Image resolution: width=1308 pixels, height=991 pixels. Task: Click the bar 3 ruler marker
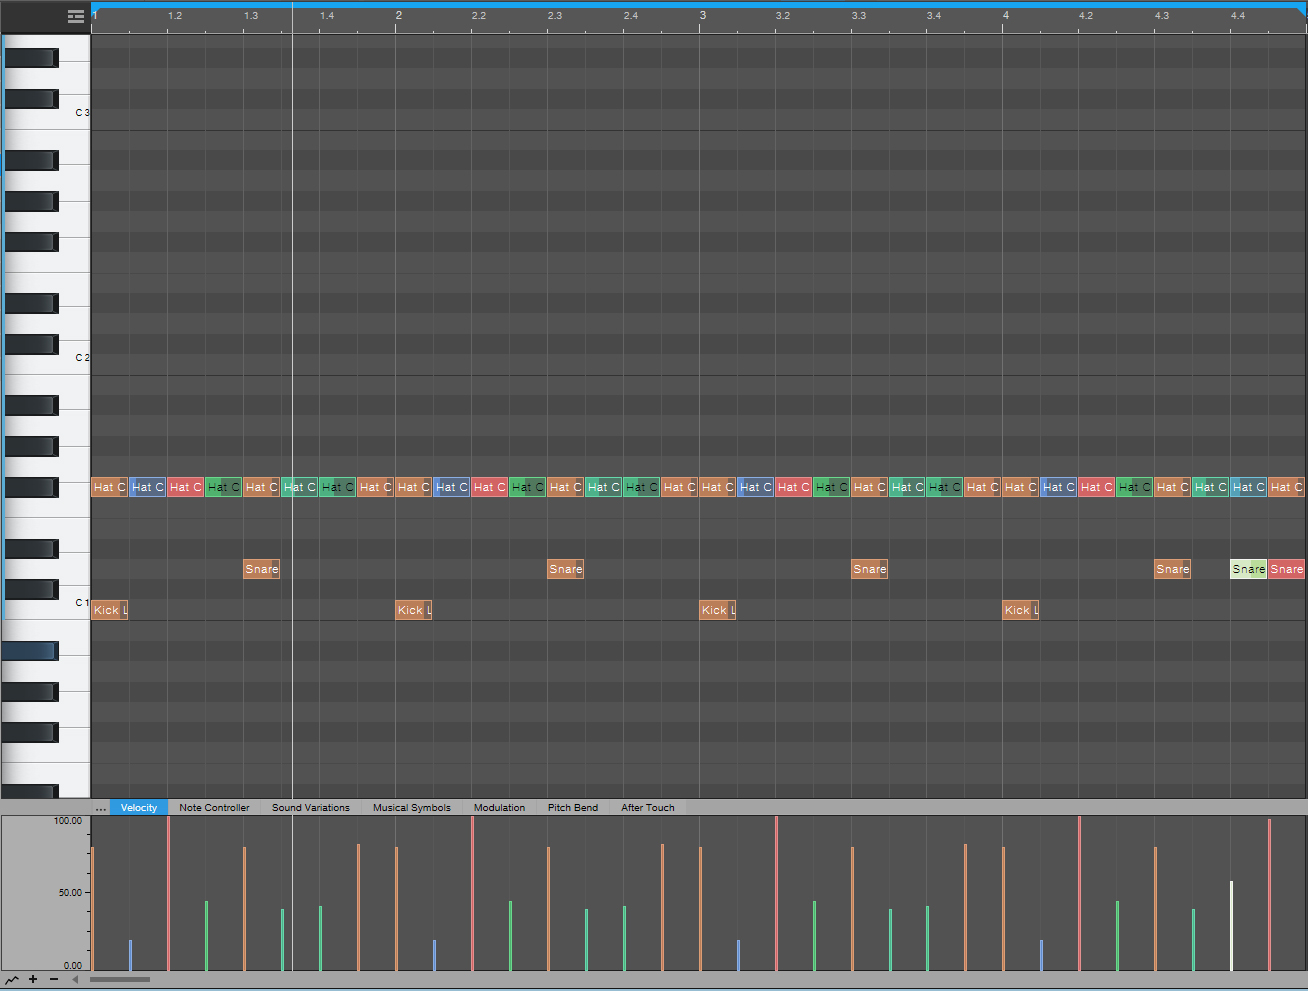(x=702, y=16)
